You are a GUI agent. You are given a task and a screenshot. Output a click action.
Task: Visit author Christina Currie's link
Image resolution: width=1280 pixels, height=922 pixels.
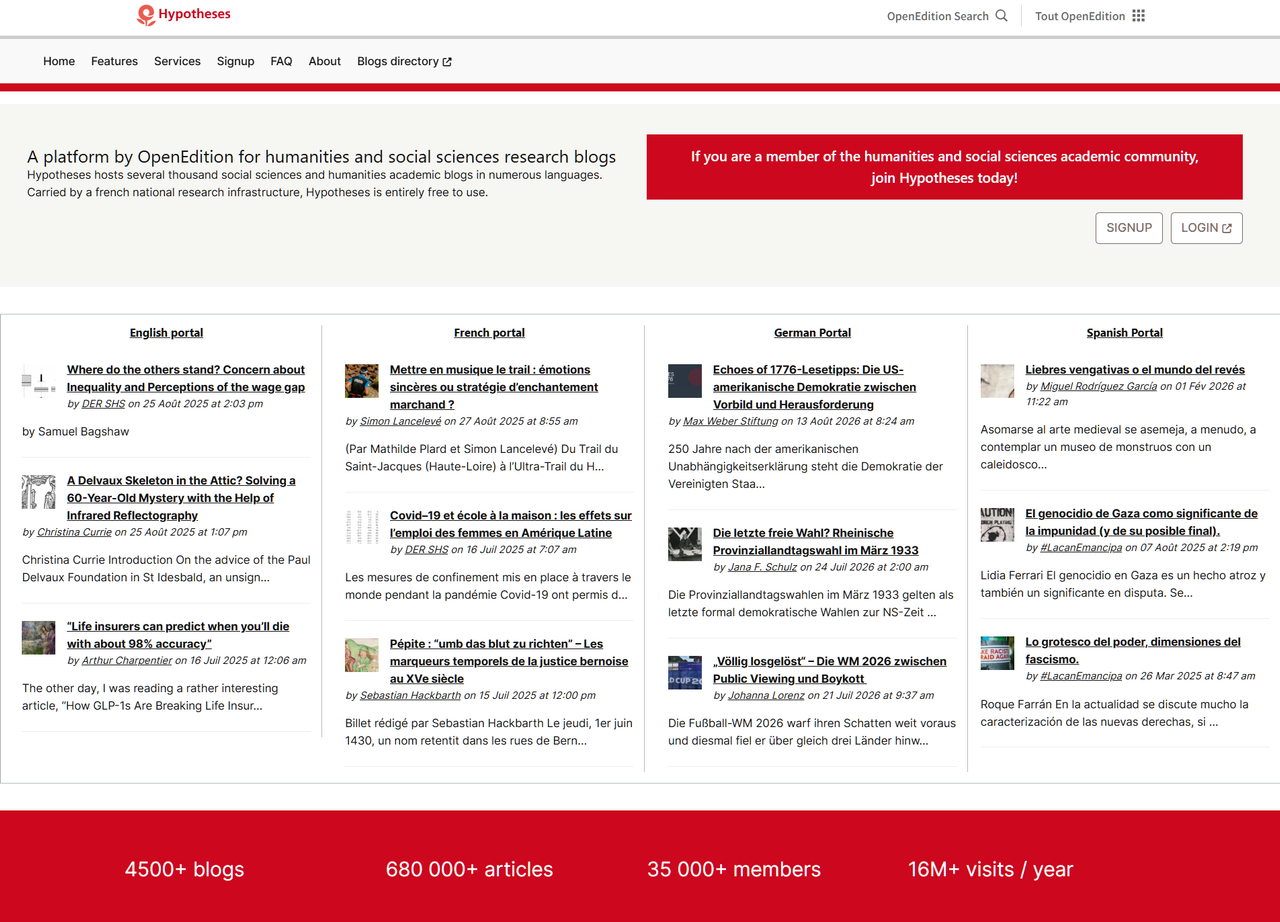(74, 532)
